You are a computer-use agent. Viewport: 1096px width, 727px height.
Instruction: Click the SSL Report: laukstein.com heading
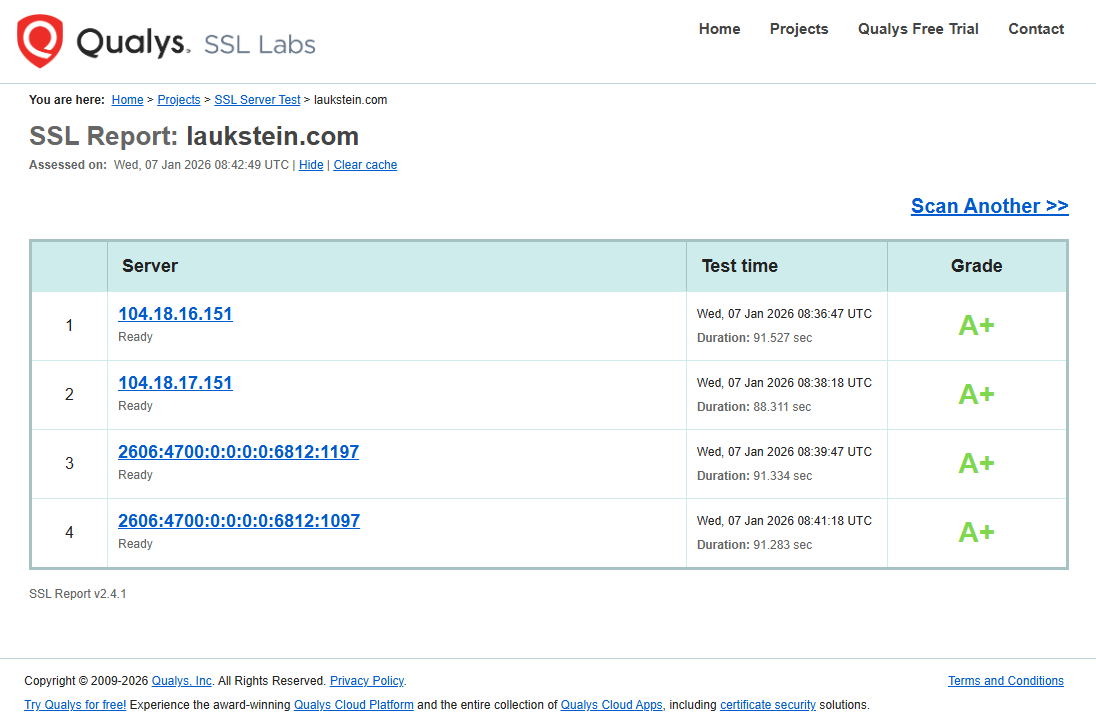(x=194, y=136)
